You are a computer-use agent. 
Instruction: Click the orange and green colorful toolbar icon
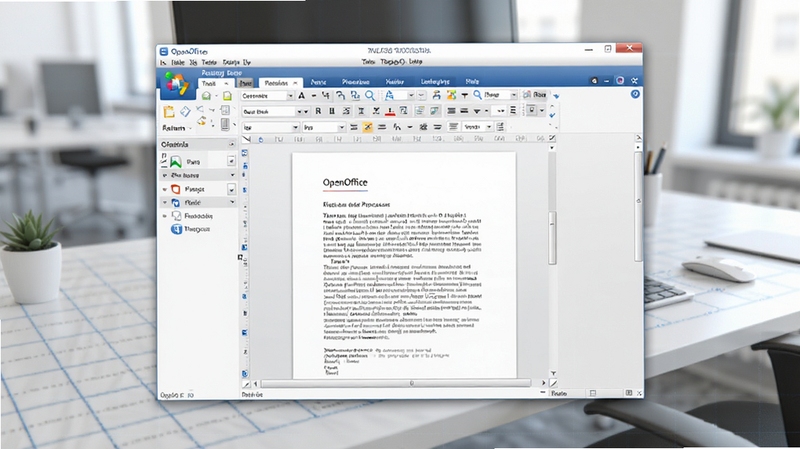[x=452, y=95]
